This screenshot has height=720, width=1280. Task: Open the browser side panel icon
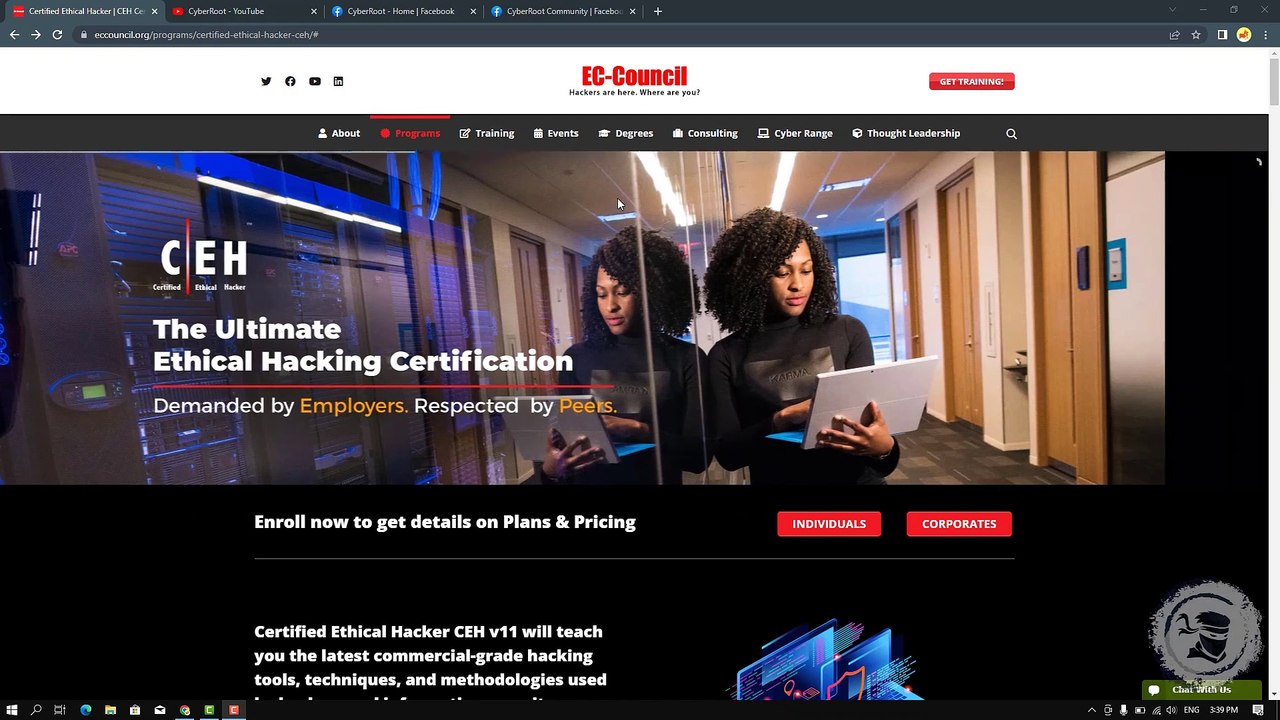[1222, 35]
